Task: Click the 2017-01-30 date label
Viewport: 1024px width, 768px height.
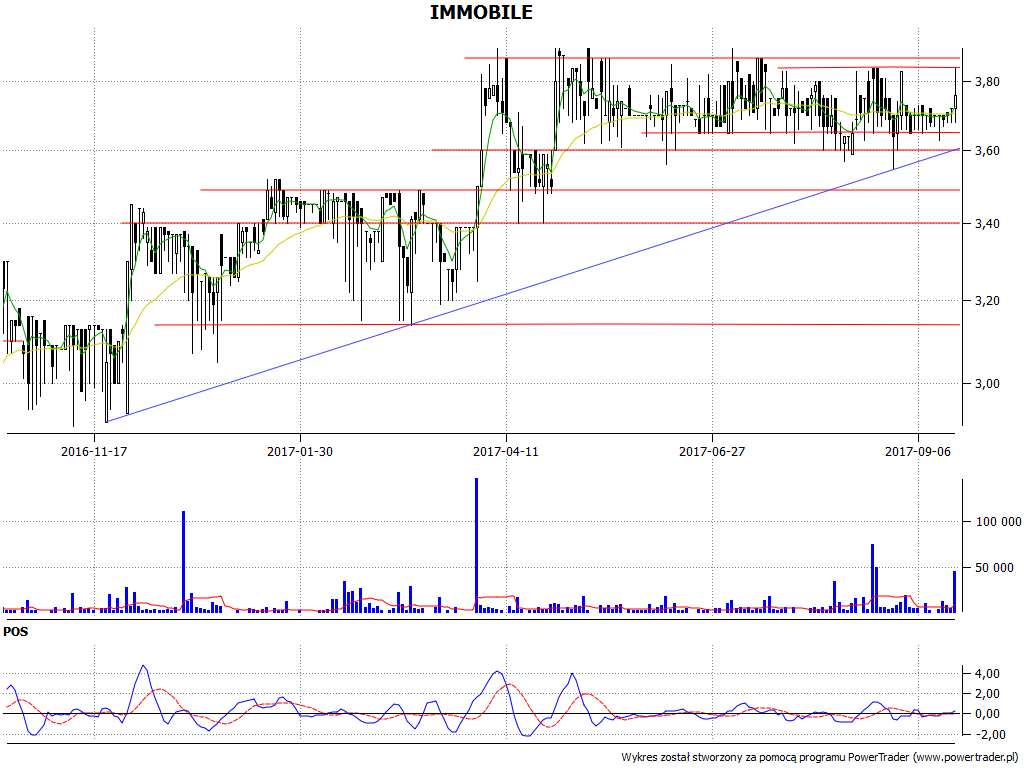Action: 300,451
